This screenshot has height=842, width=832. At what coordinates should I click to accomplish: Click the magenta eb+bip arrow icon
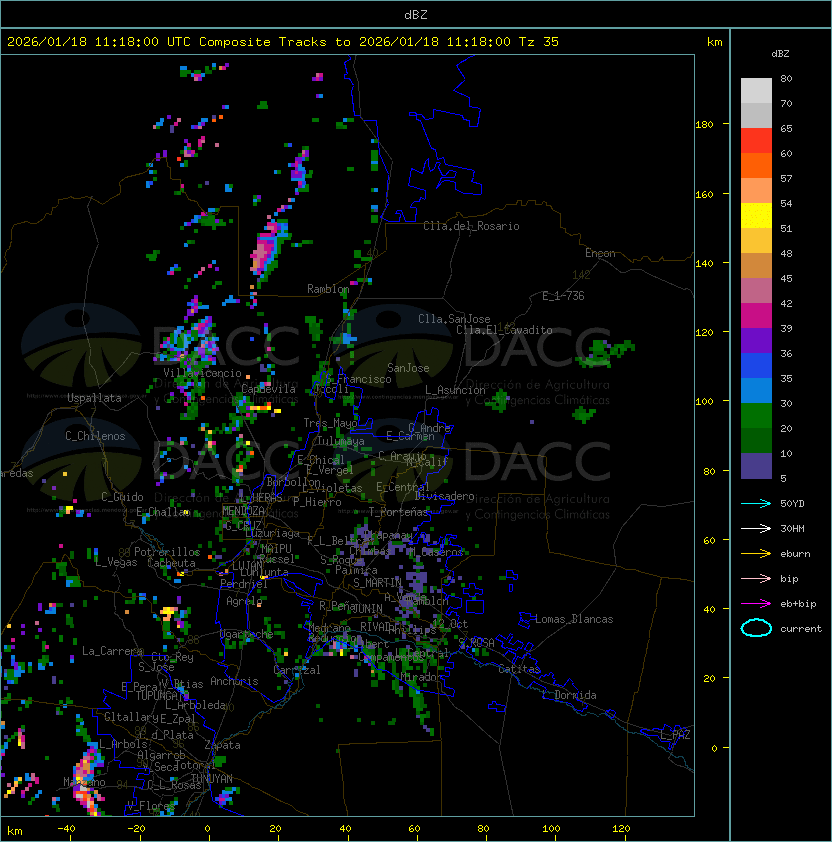pos(756,604)
